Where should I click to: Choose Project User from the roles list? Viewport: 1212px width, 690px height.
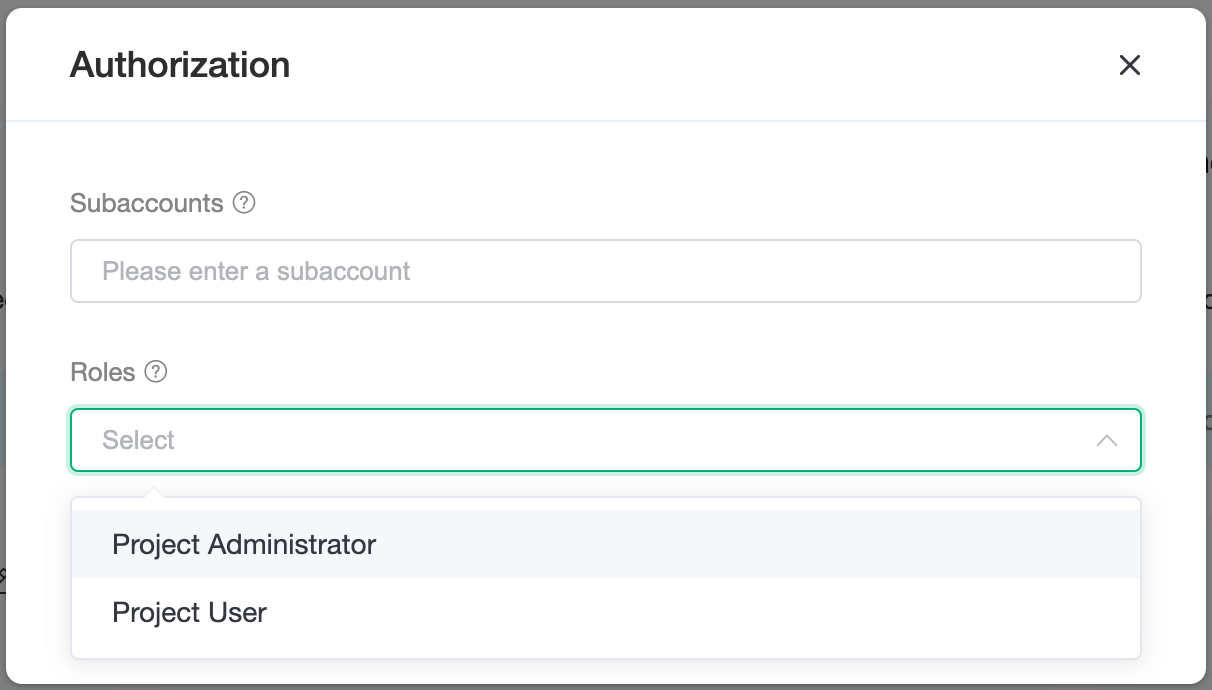(190, 612)
